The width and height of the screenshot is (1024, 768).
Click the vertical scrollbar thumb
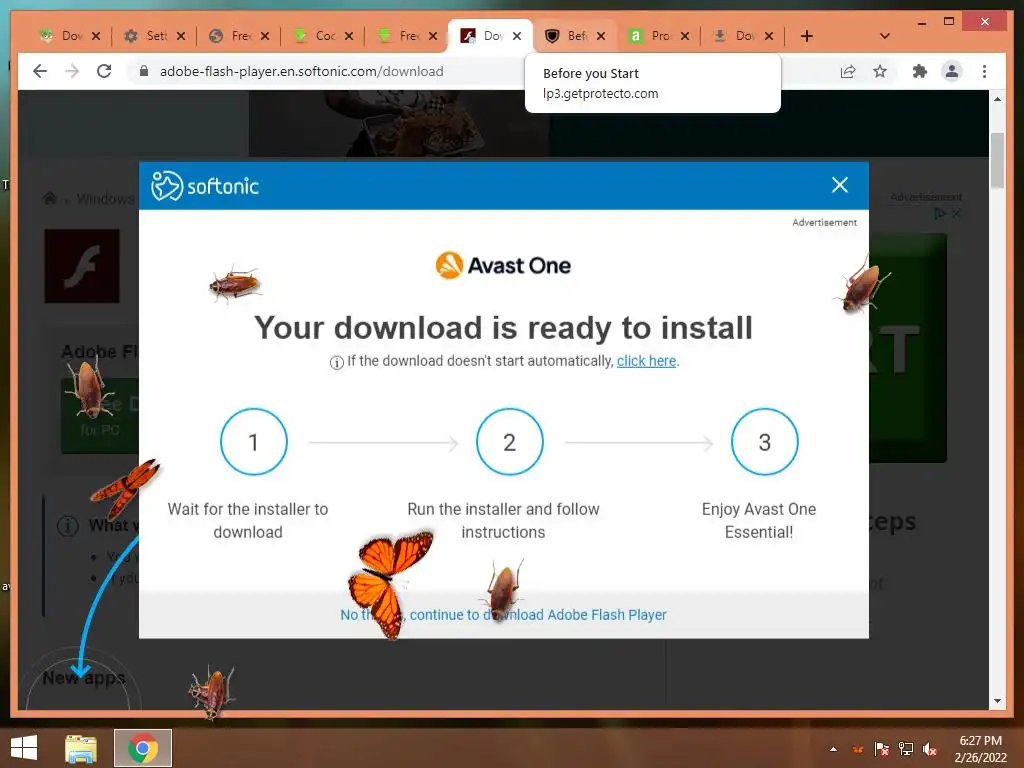point(997,161)
